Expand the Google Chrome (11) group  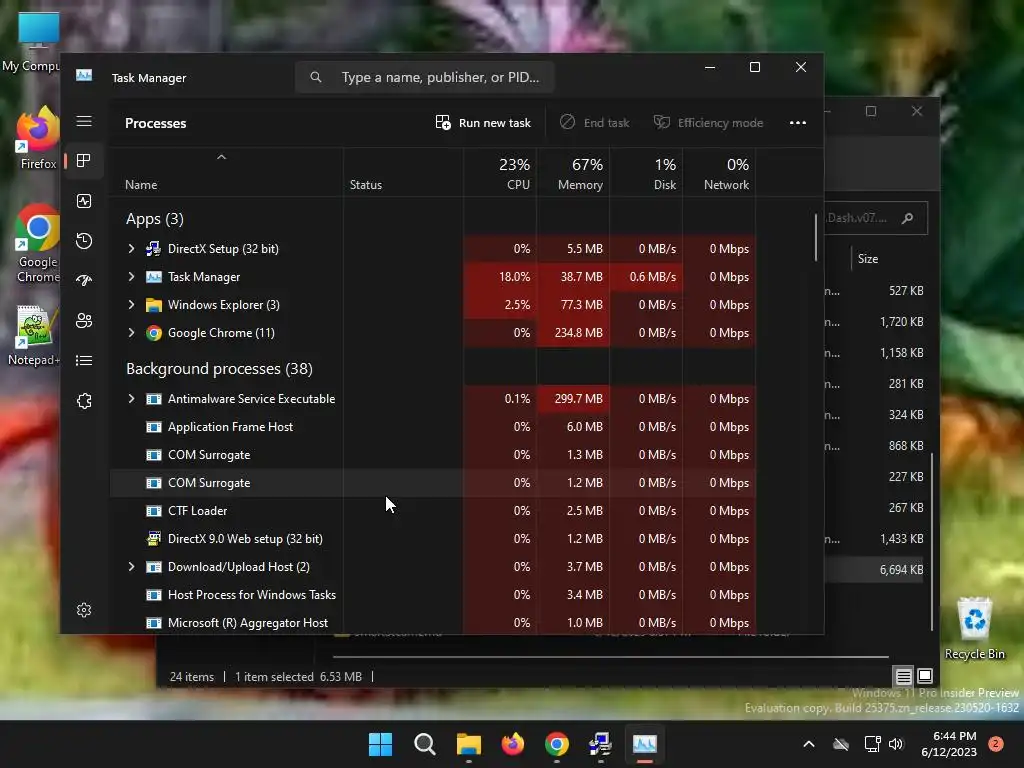[x=131, y=333]
